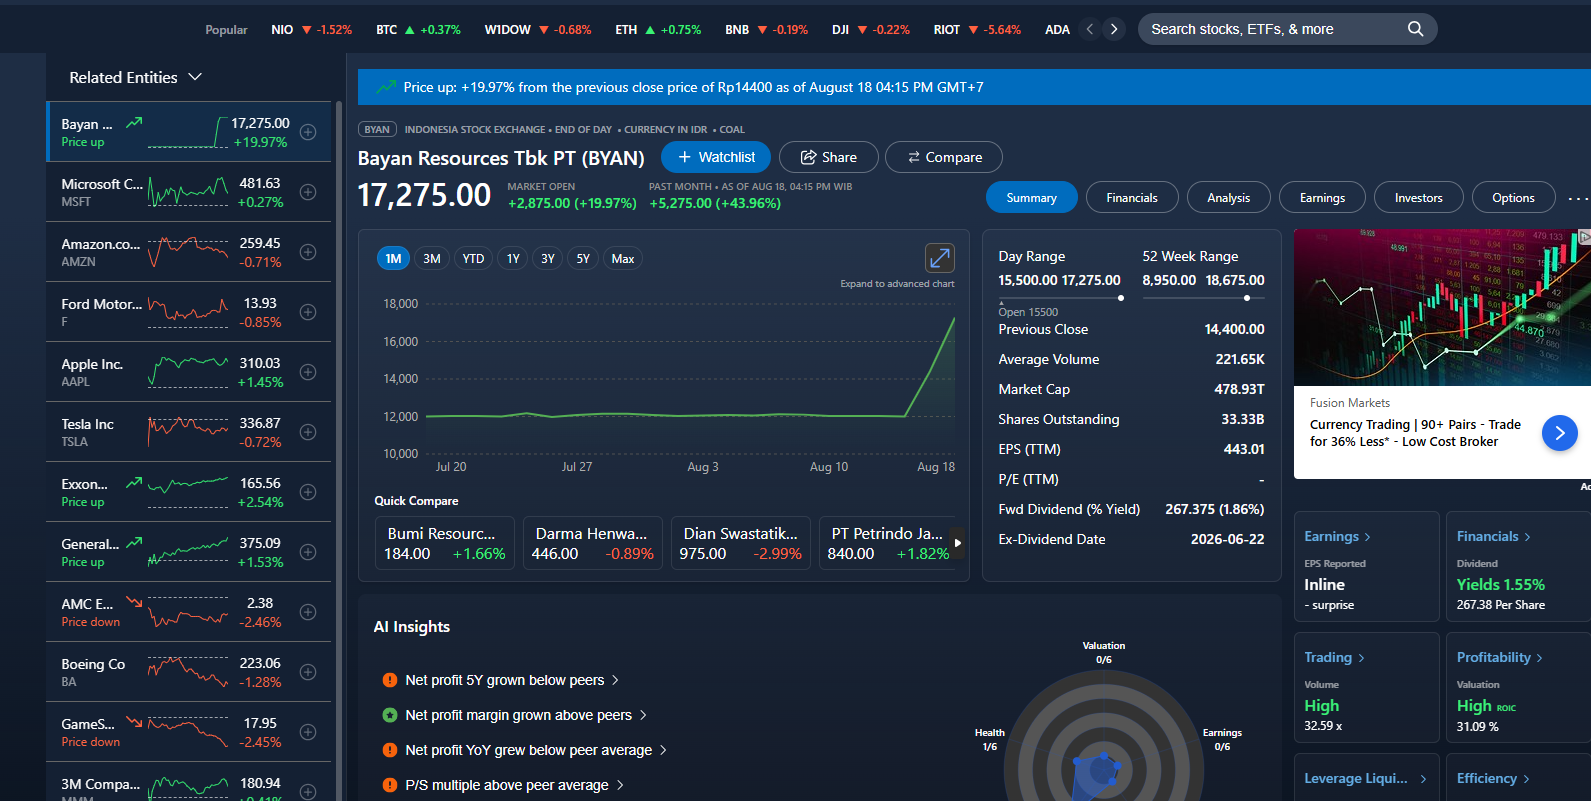Open the RIOT ticker in Popular bar

pos(977,30)
